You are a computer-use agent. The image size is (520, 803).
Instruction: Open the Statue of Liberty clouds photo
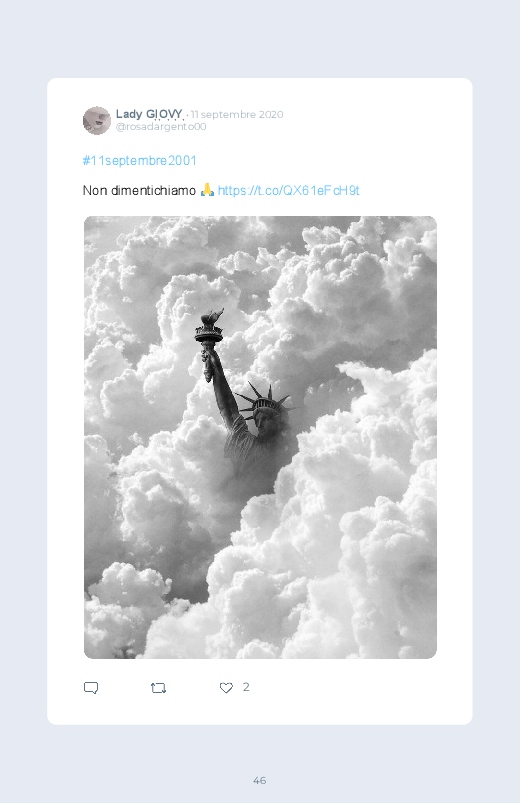(260, 437)
